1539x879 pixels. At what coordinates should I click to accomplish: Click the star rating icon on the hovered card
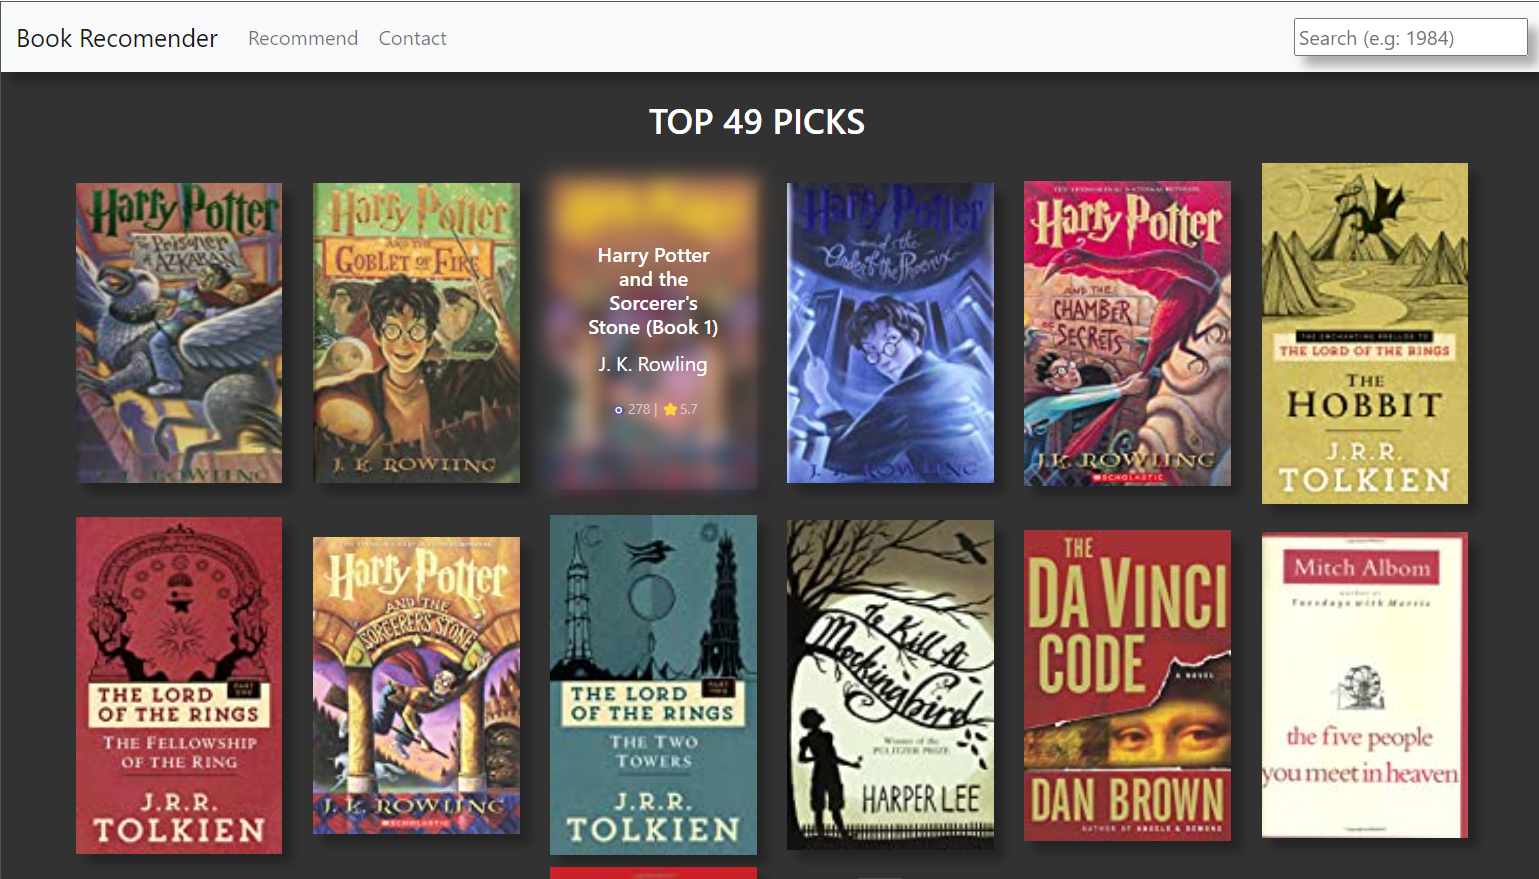click(669, 409)
